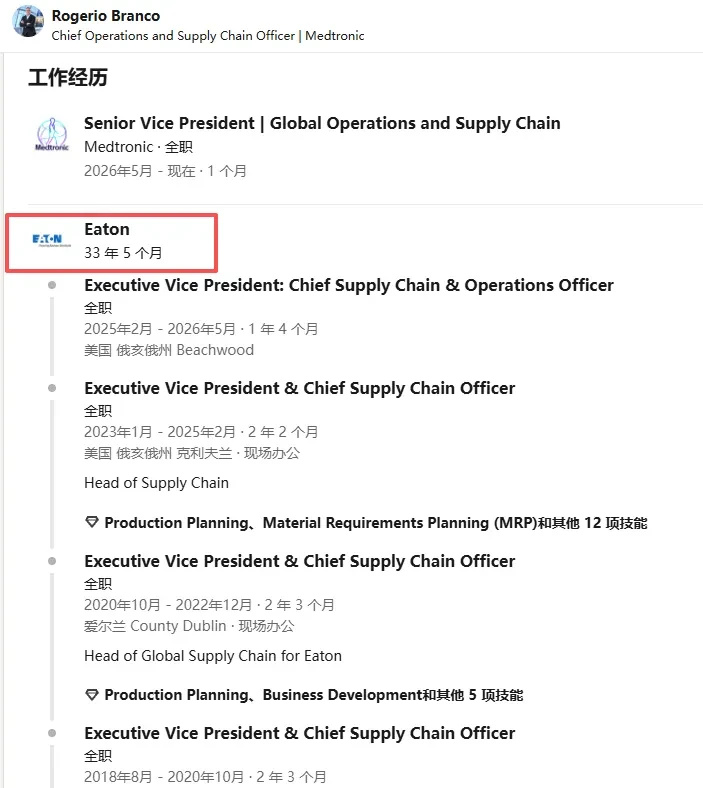Show the Production Planning and Business Development skills
The height and width of the screenshot is (788, 703).
click(x=314, y=695)
